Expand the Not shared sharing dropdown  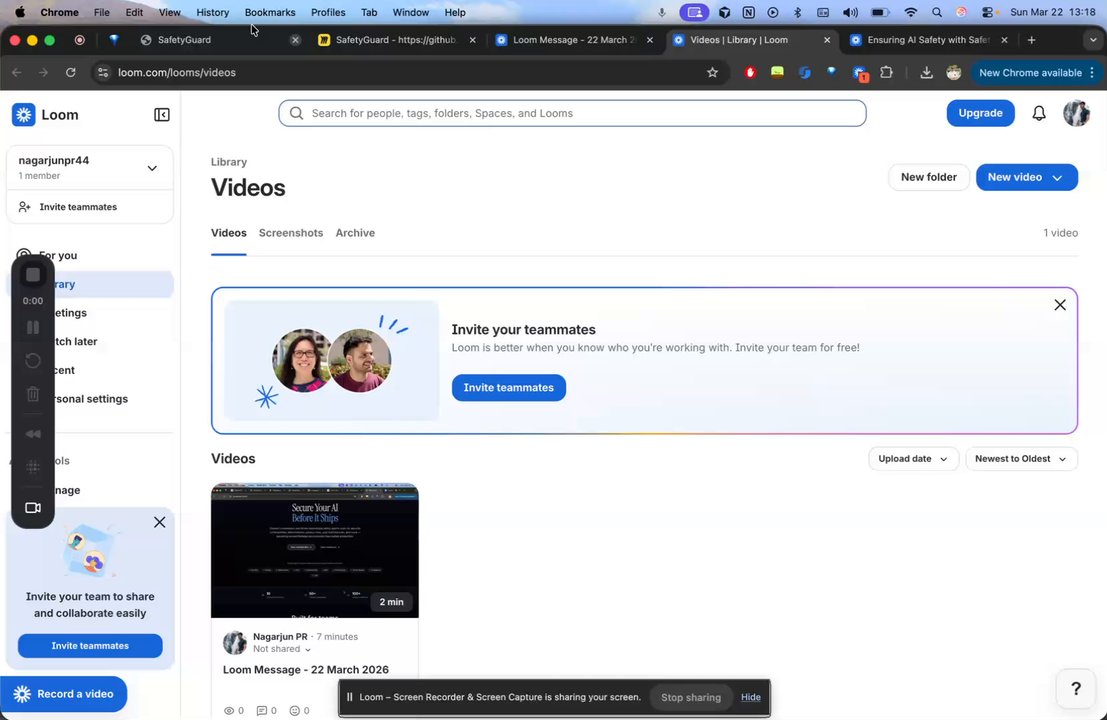[x=282, y=649]
